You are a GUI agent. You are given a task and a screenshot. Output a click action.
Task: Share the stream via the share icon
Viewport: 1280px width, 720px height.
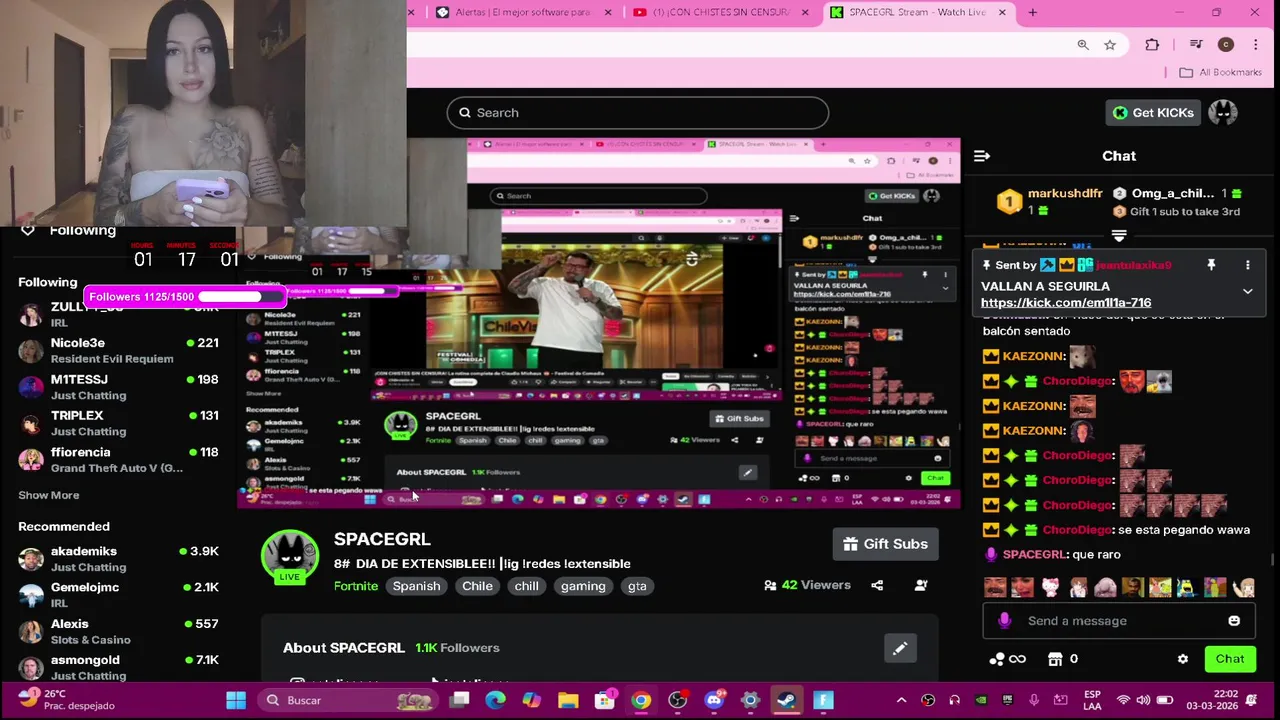click(877, 585)
